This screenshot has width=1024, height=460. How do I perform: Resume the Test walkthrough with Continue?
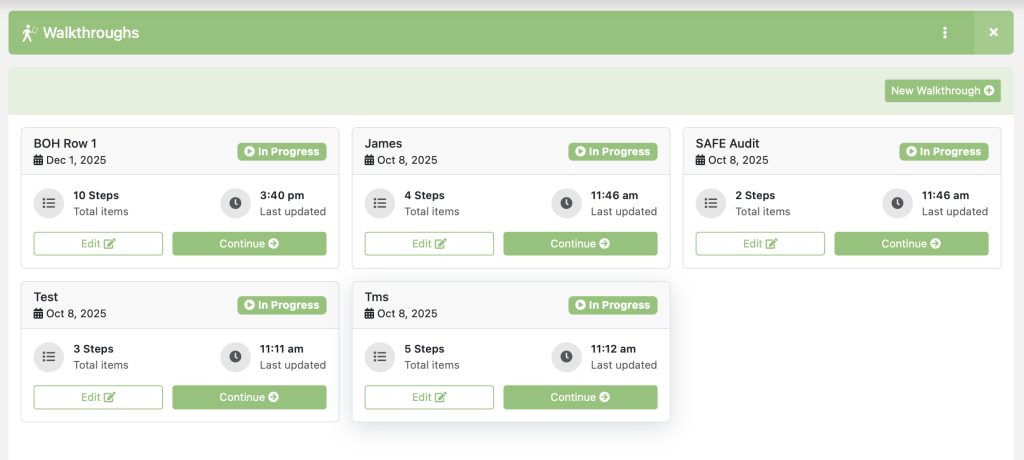(x=249, y=398)
